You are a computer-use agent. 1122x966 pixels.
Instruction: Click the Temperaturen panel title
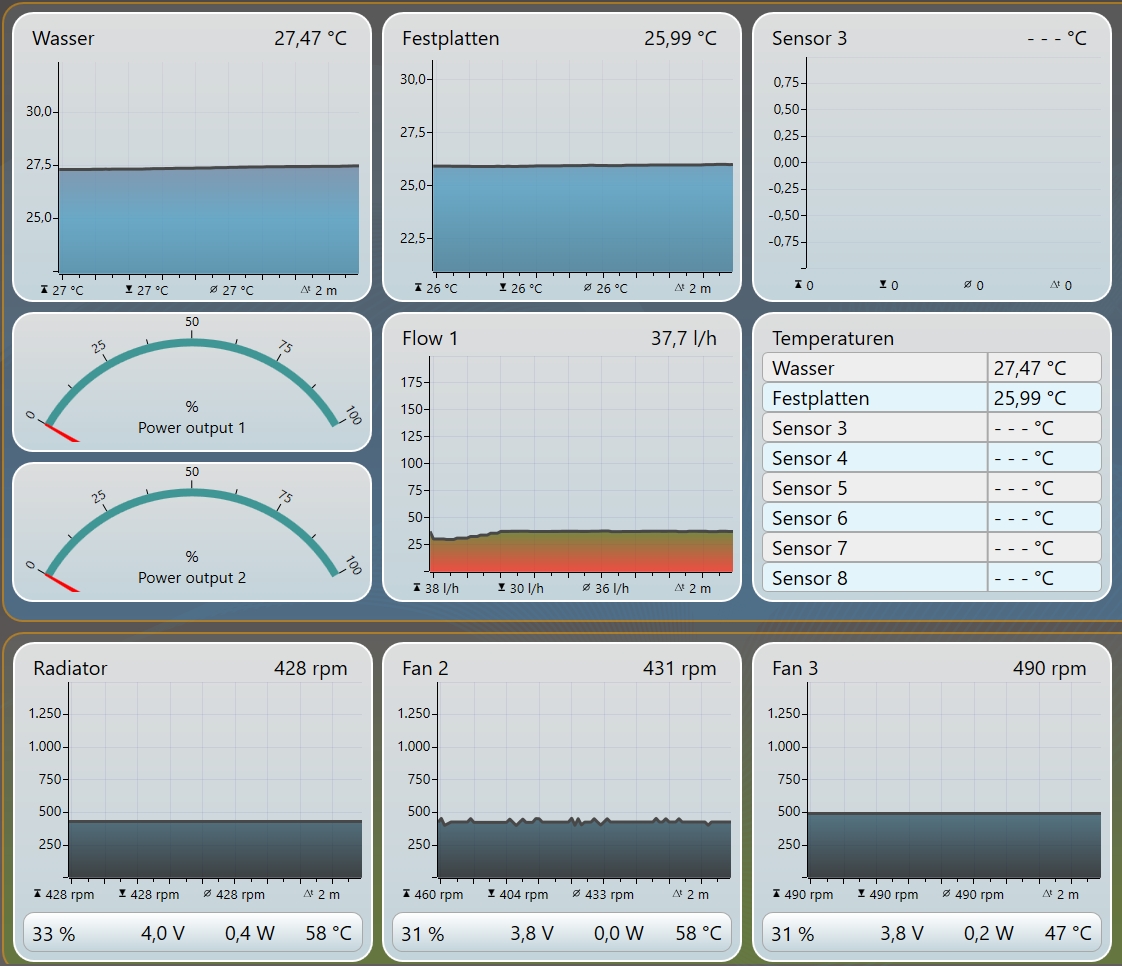click(832, 338)
